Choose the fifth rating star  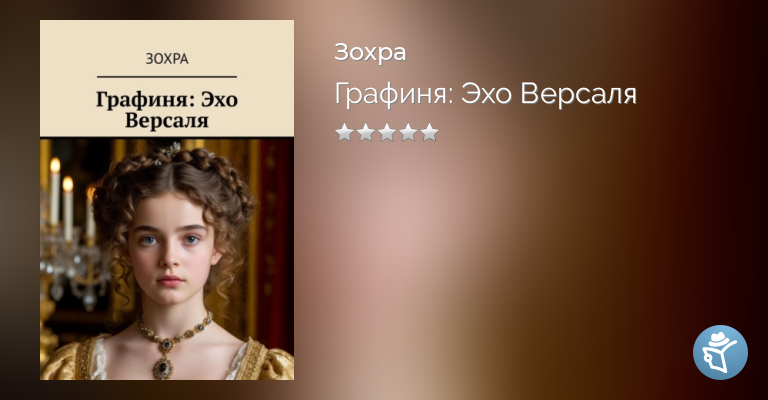[x=430, y=132]
